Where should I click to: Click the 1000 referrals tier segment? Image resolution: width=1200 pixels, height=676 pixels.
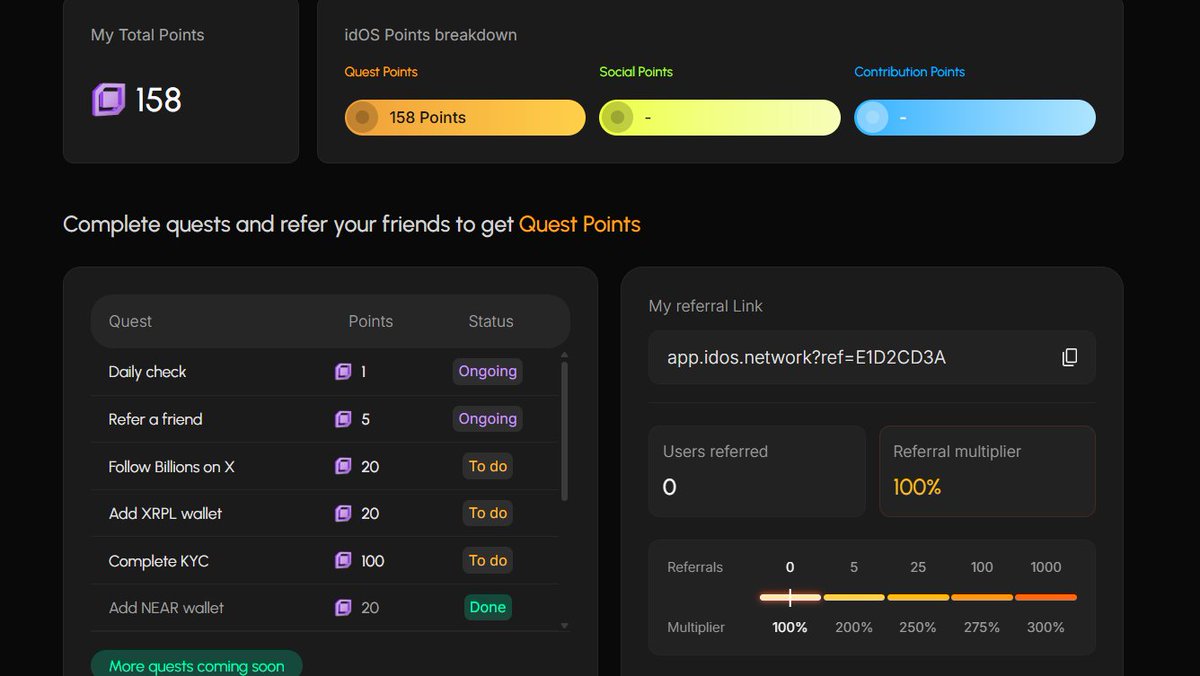(1046, 597)
